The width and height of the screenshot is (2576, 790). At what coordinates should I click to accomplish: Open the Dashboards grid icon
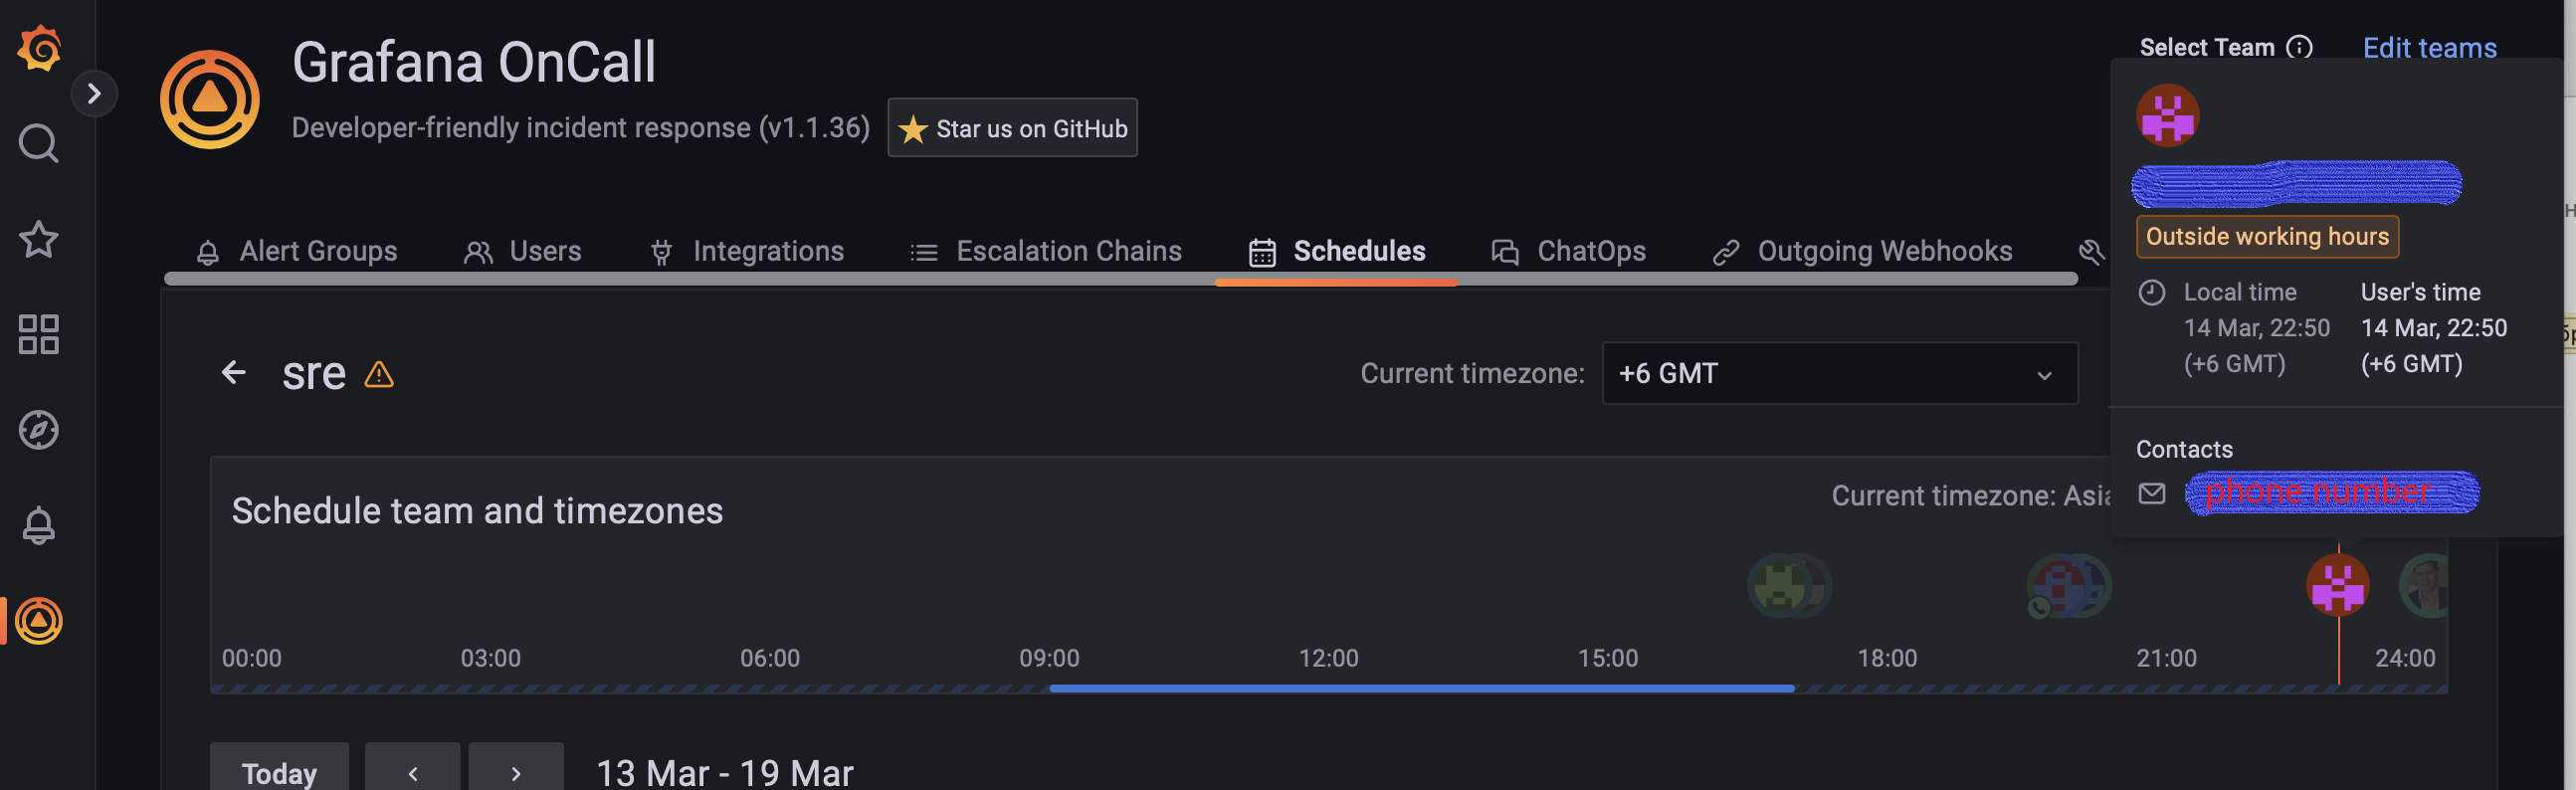tap(38, 334)
